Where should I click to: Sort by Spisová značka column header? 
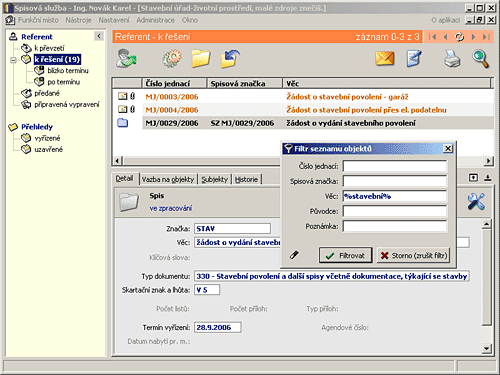tap(245, 83)
